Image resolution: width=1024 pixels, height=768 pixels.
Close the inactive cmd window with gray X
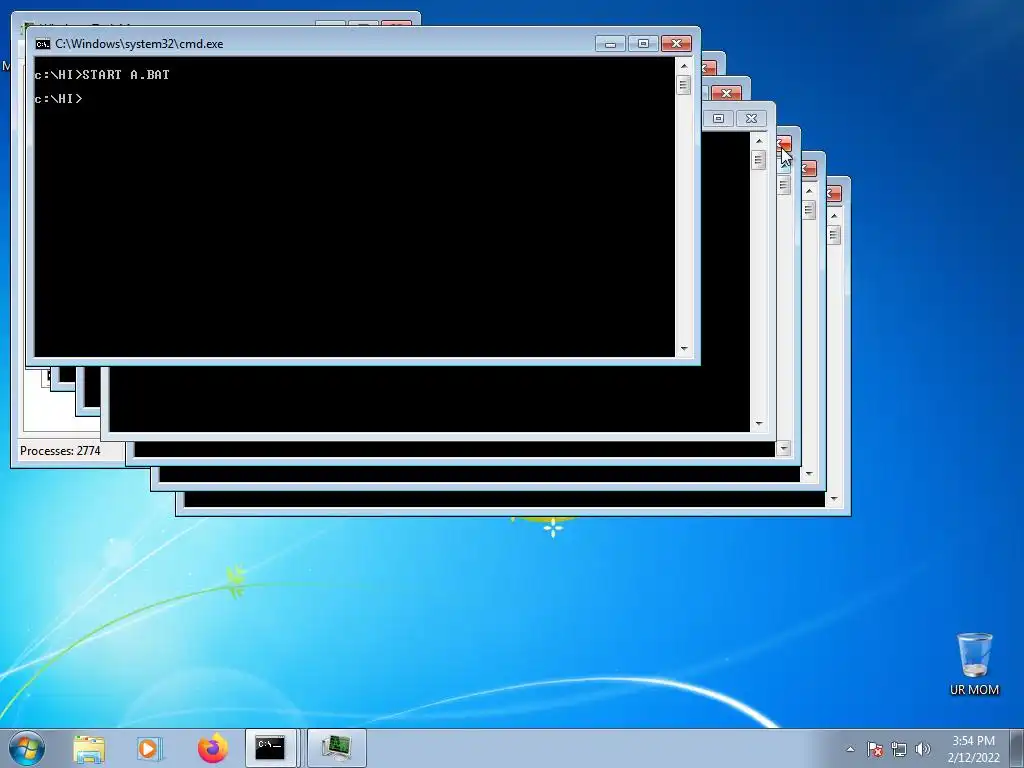tap(752, 118)
